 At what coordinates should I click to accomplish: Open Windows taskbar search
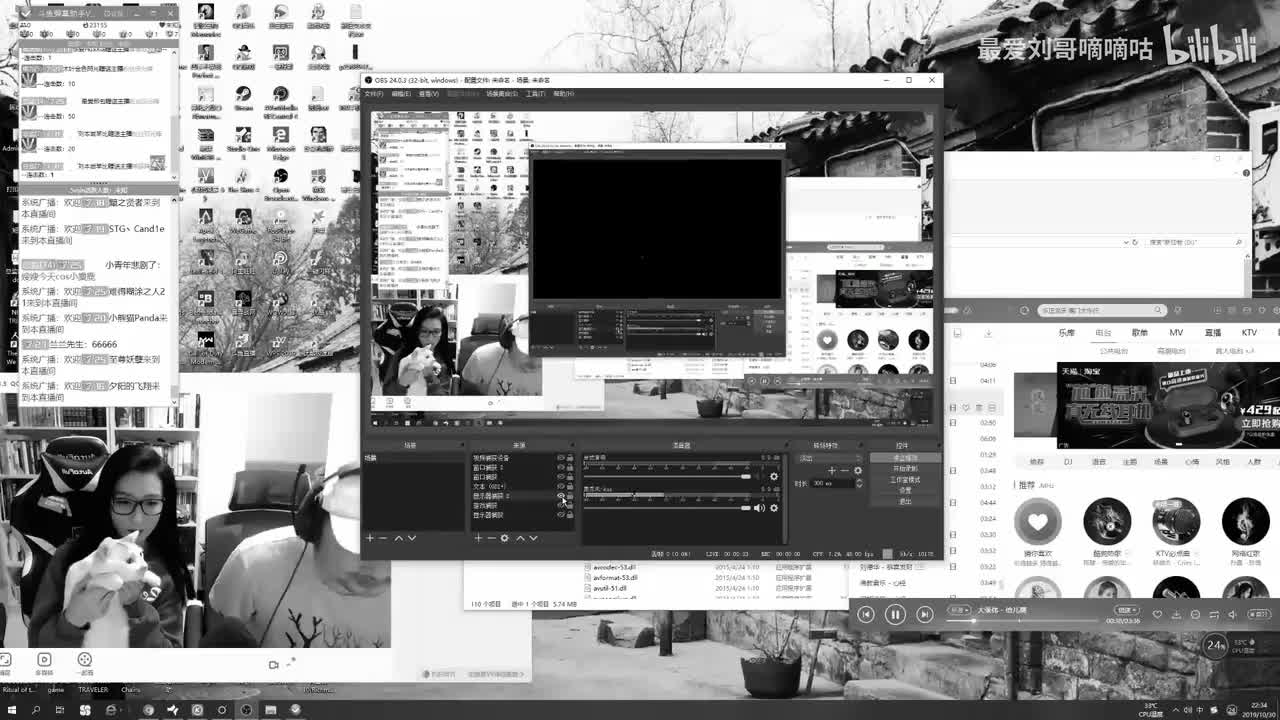pyautogui.click(x=36, y=710)
